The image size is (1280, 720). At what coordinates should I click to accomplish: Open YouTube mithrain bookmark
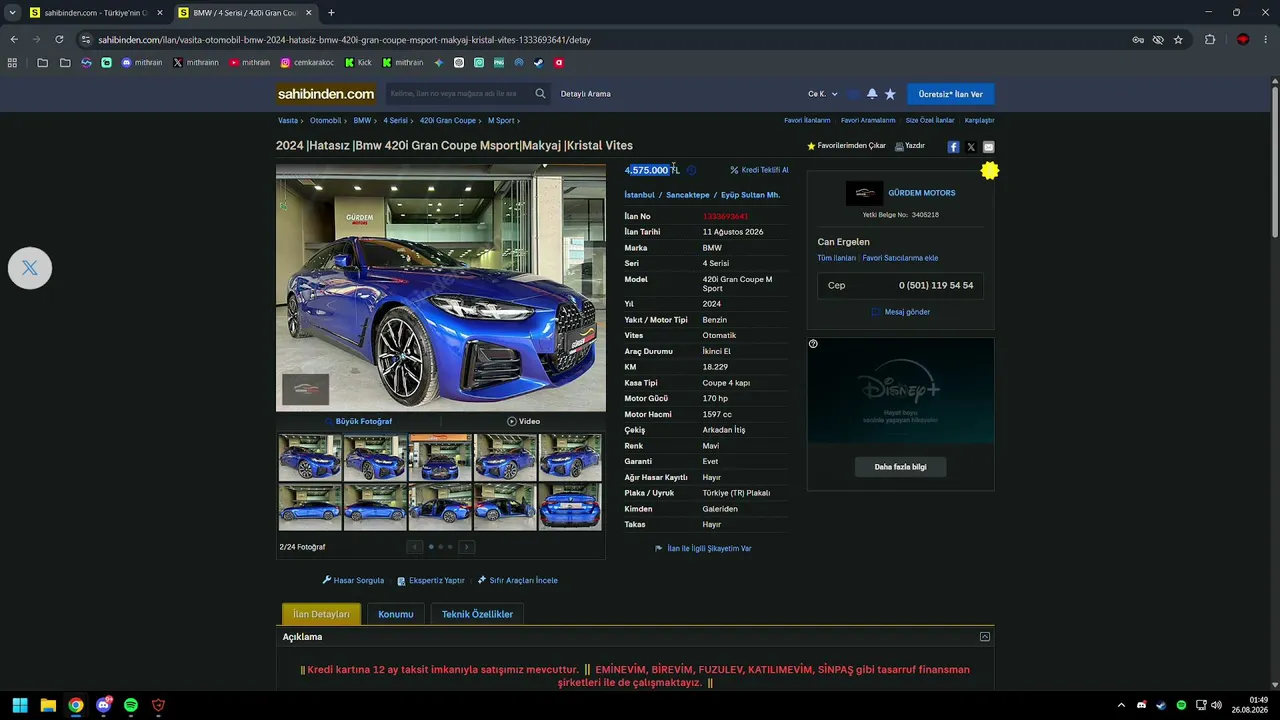pyautogui.click(x=249, y=62)
